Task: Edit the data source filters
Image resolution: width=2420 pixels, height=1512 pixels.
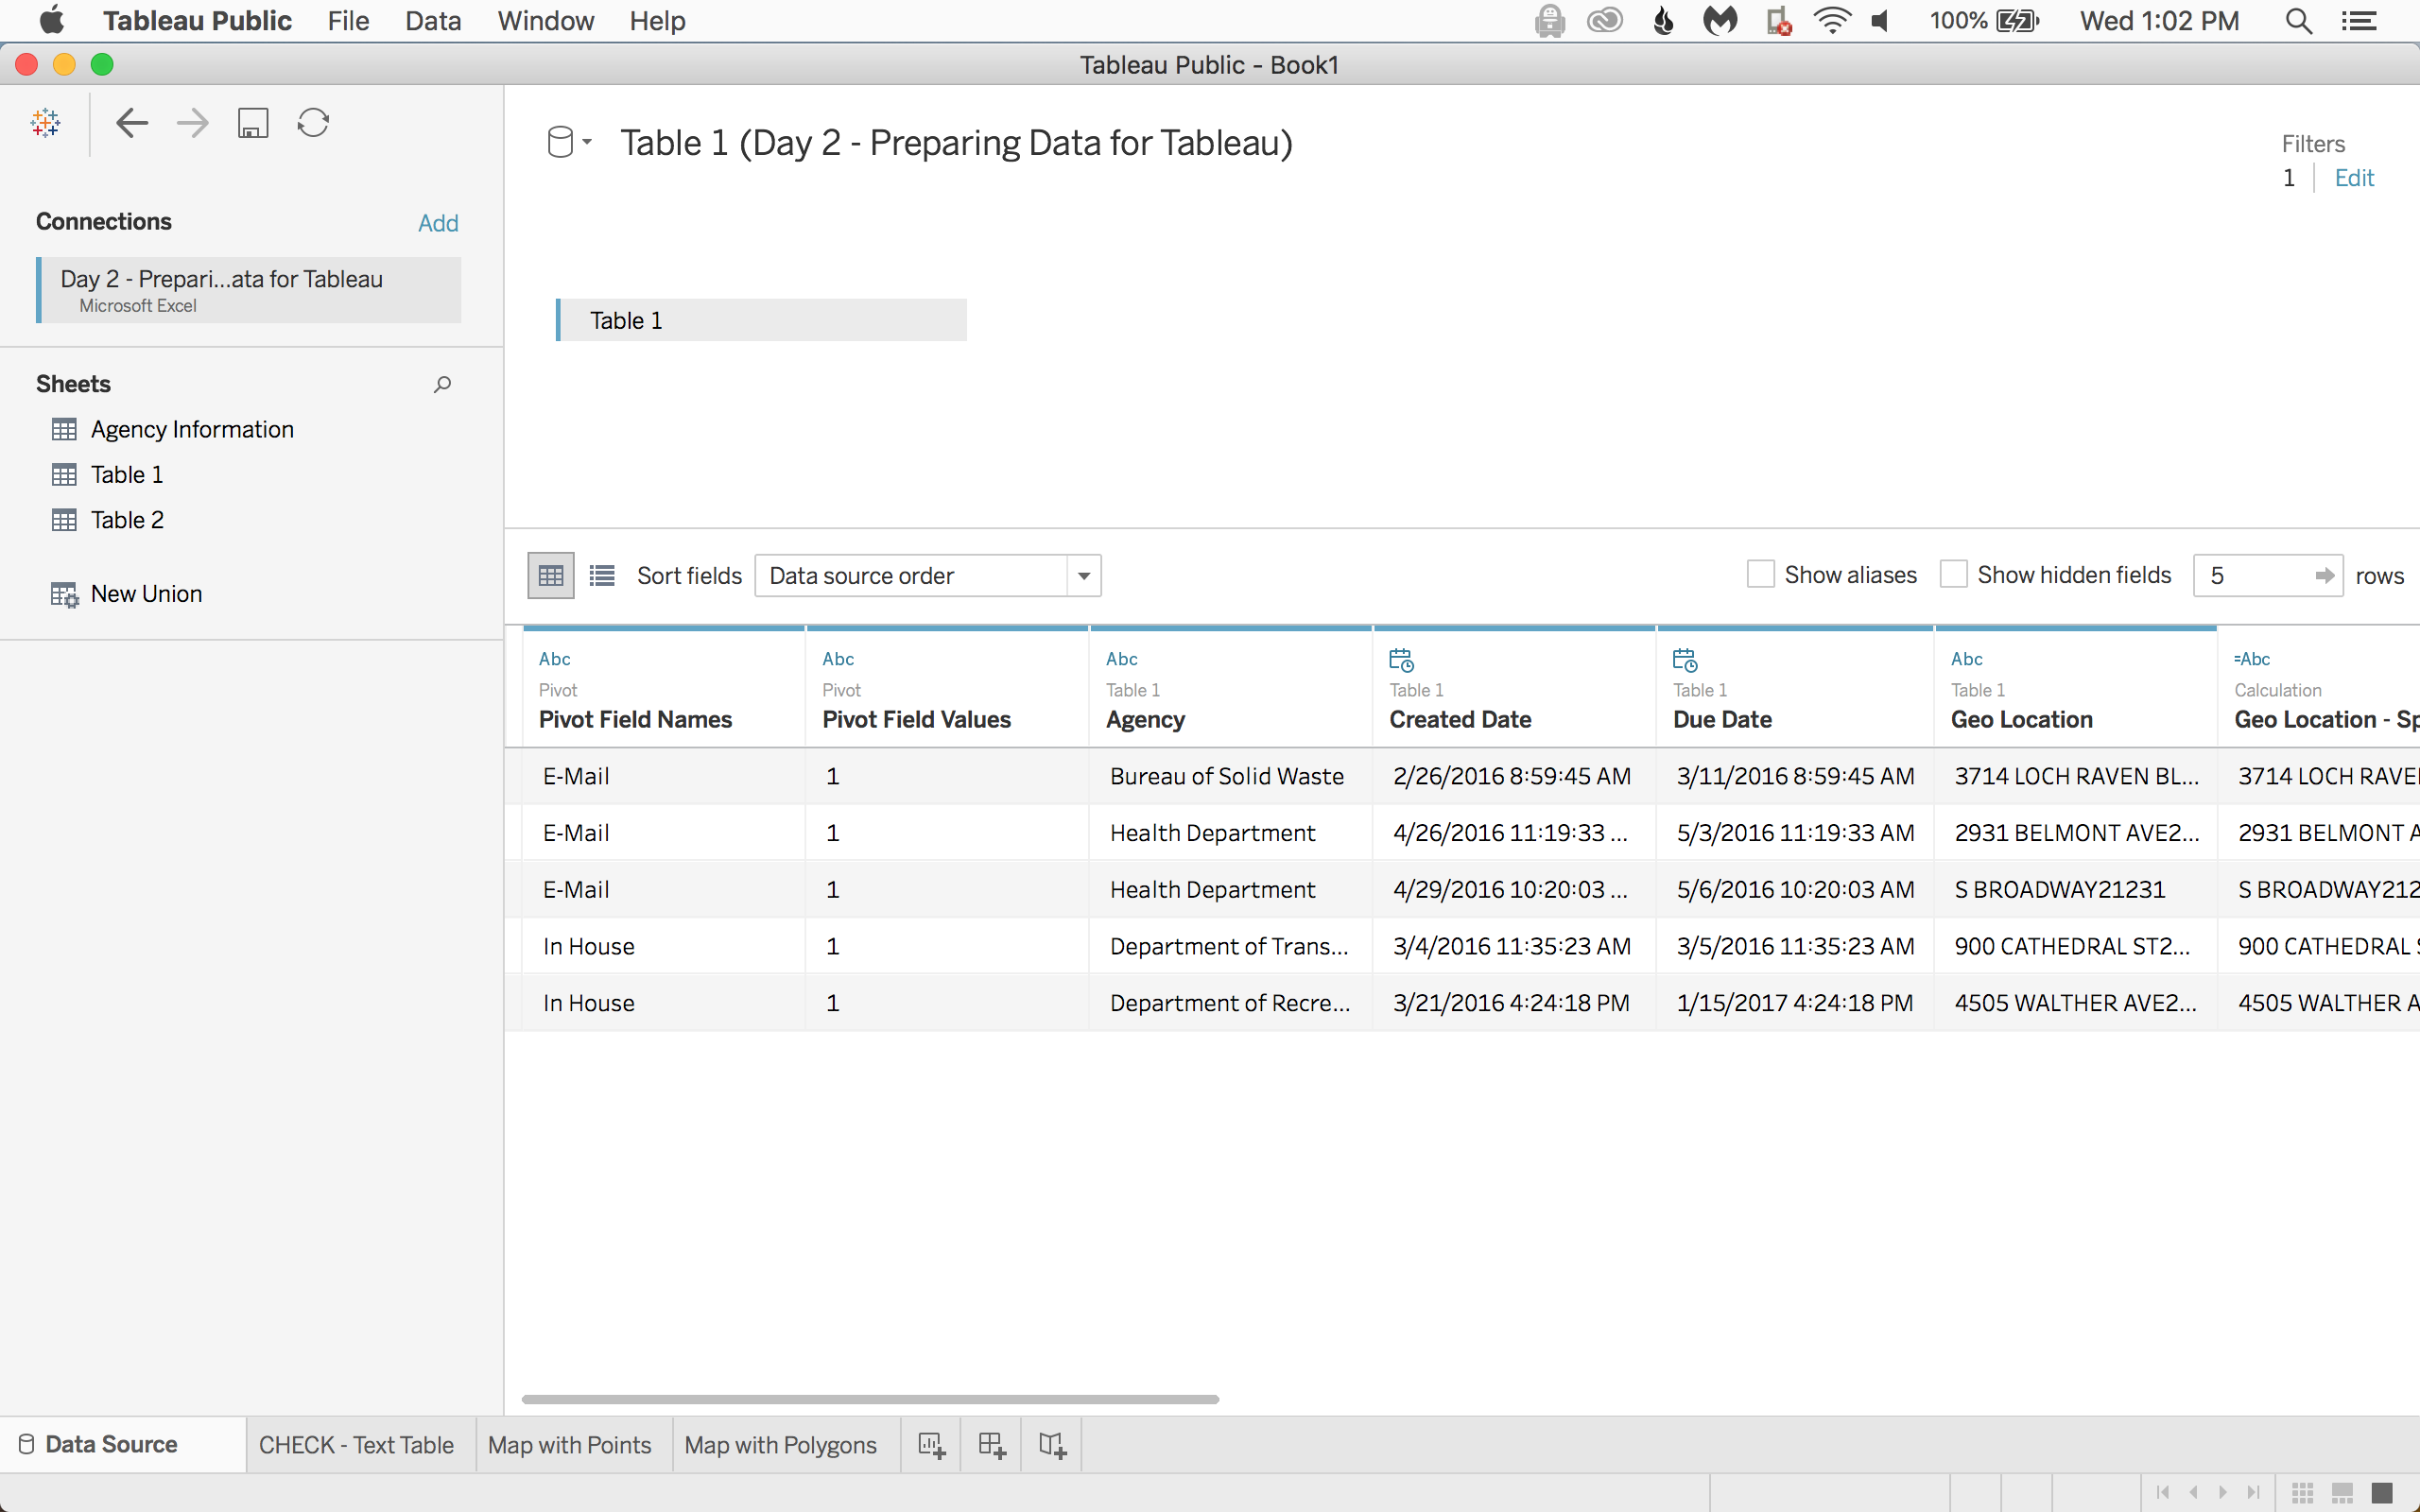Action: coord(2354,178)
